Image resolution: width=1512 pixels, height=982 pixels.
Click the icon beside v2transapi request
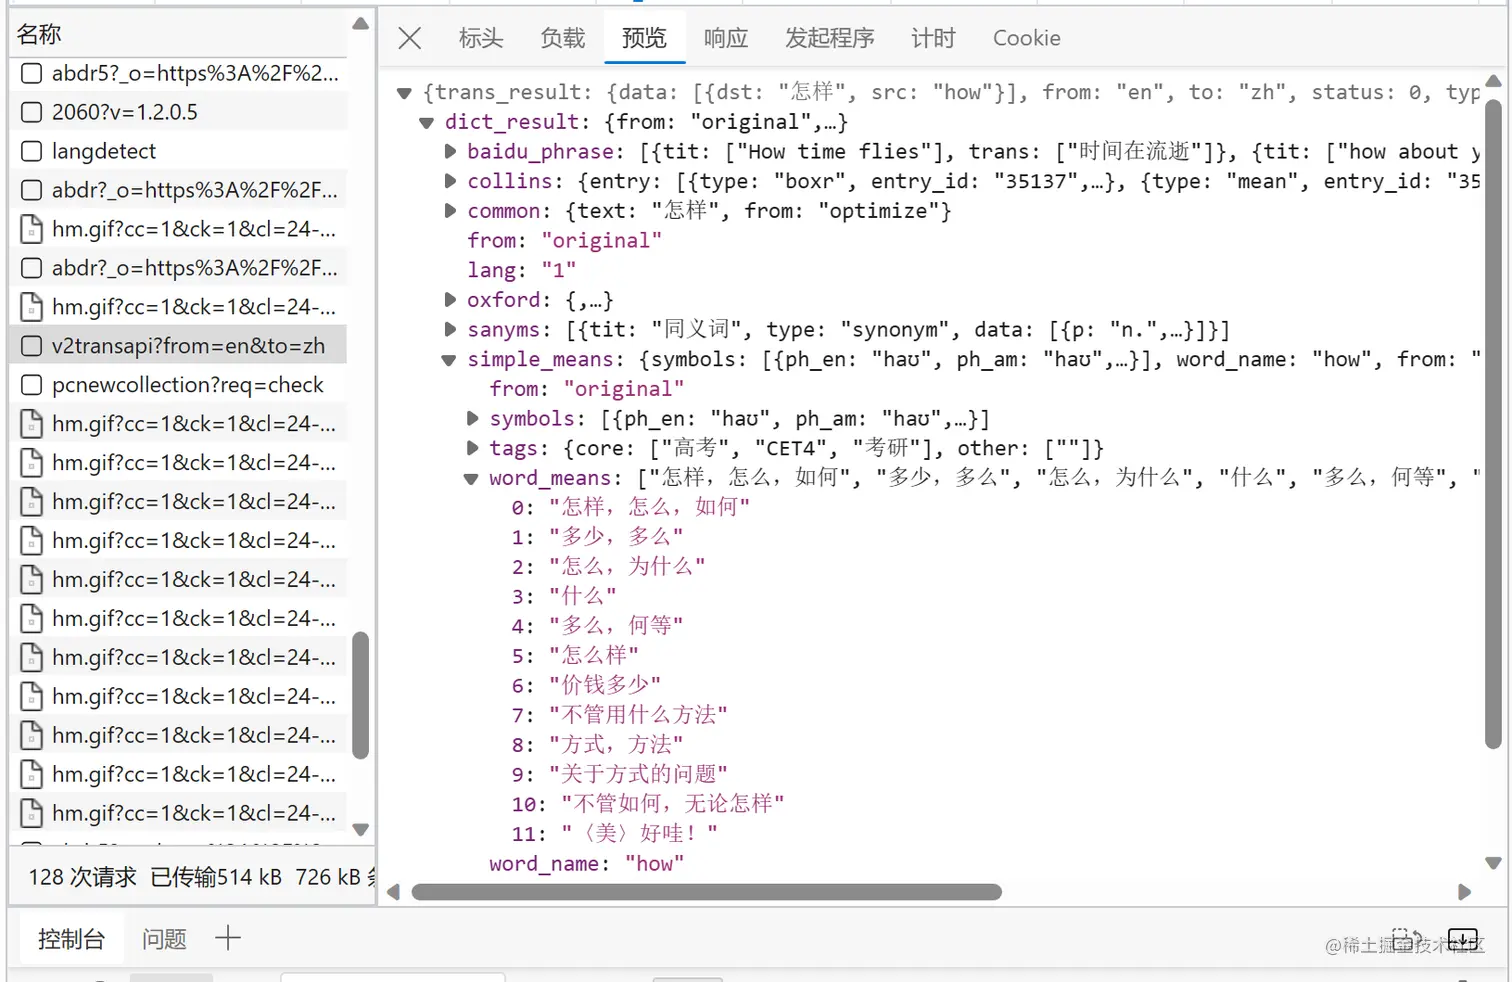32,346
